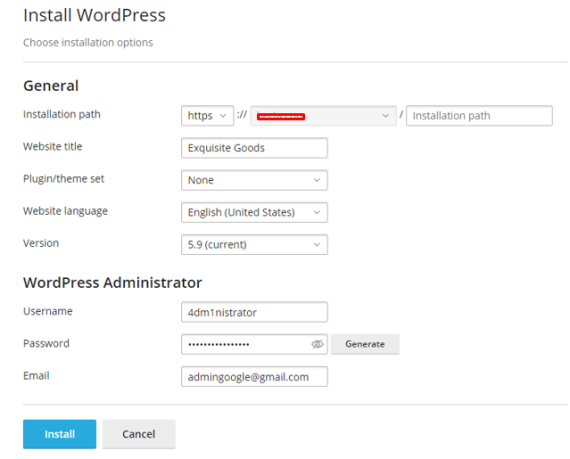
Task: Click the Choose installation options subtitle
Action: click(88, 43)
